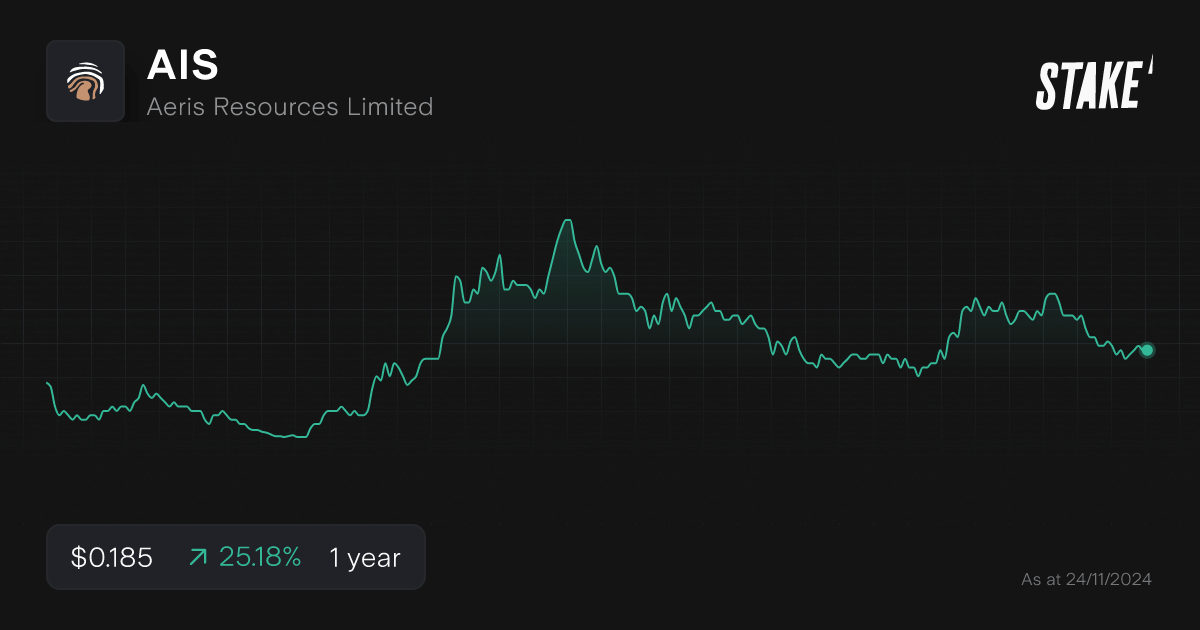Toggle the price display showing $0.185
1200x630 pixels.
(x=110, y=557)
